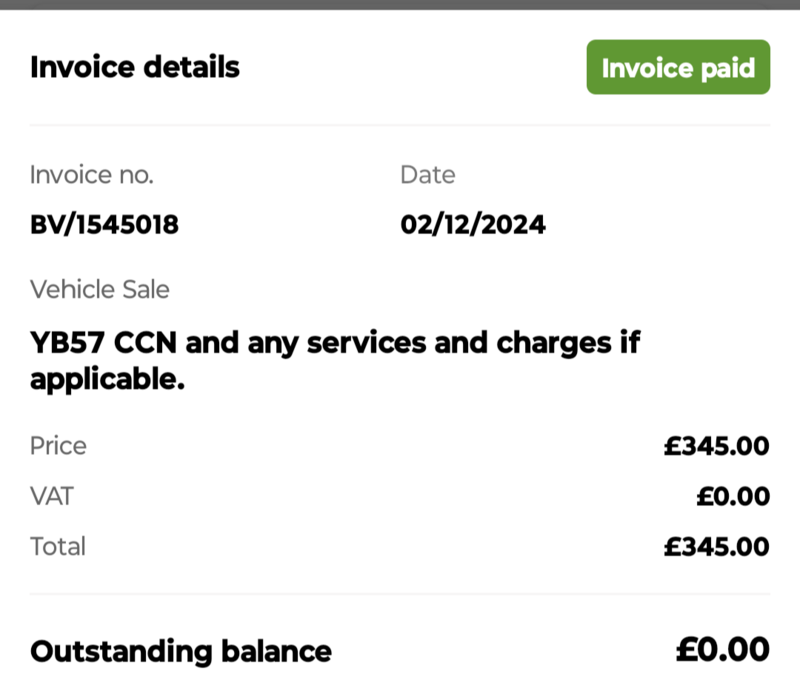The width and height of the screenshot is (800, 694).
Task: Click the divider above Outstanding balance
Action: (x=400, y=595)
